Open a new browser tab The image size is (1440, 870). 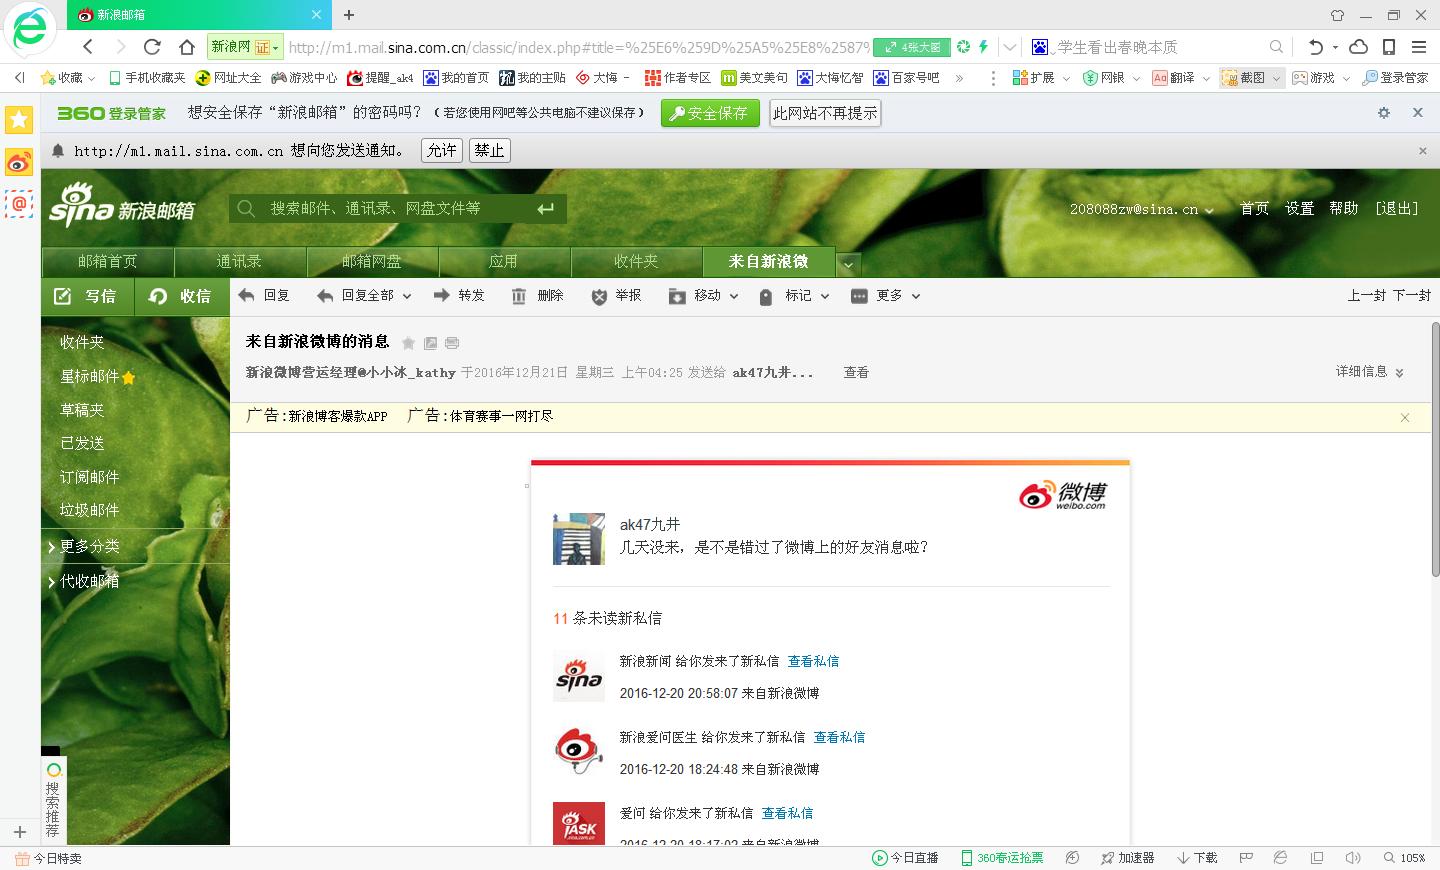click(349, 15)
